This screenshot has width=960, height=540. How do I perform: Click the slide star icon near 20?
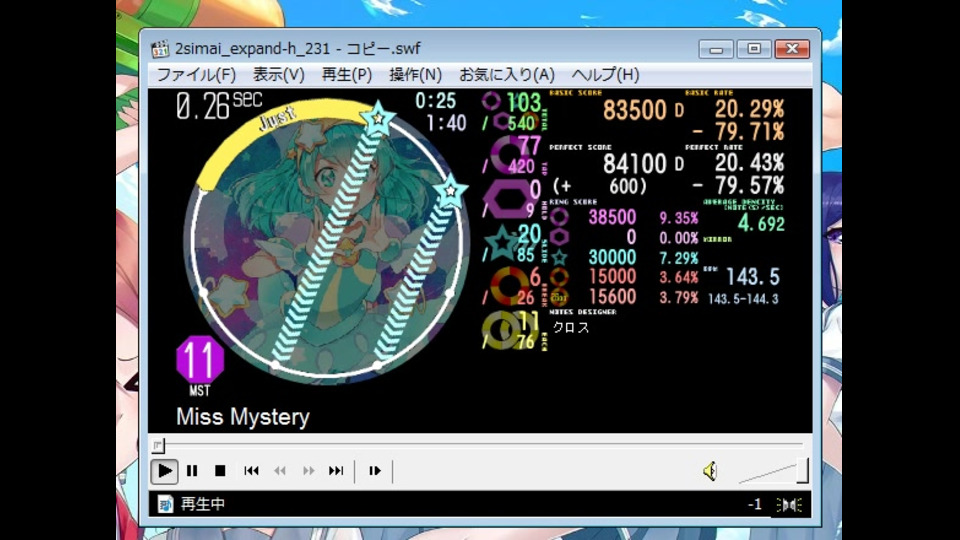pyautogui.click(x=502, y=243)
